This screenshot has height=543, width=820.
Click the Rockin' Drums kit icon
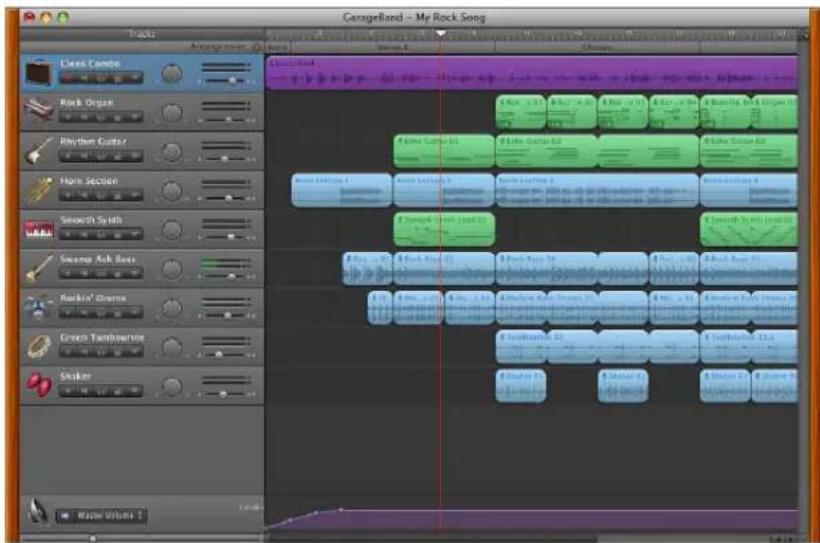point(39,307)
